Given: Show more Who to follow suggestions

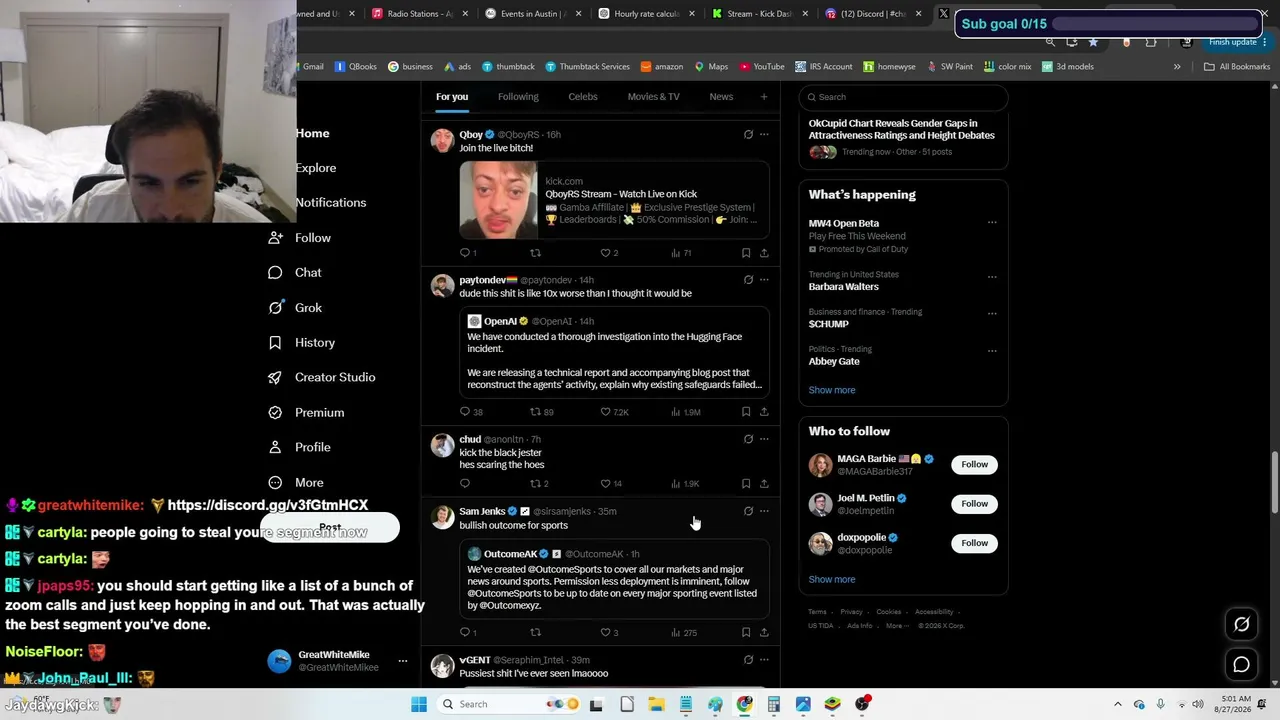Looking at the screenshot, I should pos(832,579).
